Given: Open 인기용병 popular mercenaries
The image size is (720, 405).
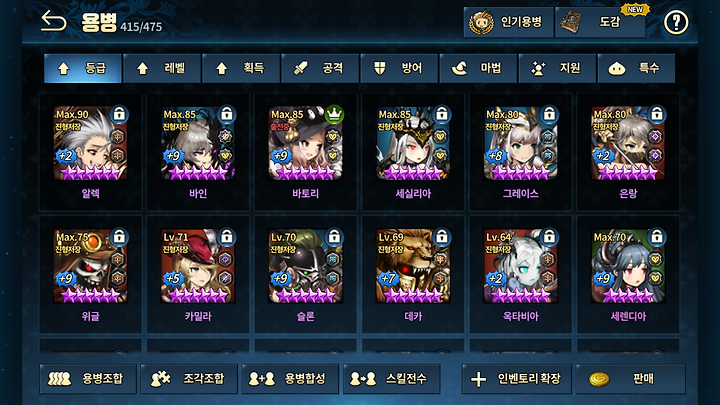Looking at the screenshot, I should [508, 22].
